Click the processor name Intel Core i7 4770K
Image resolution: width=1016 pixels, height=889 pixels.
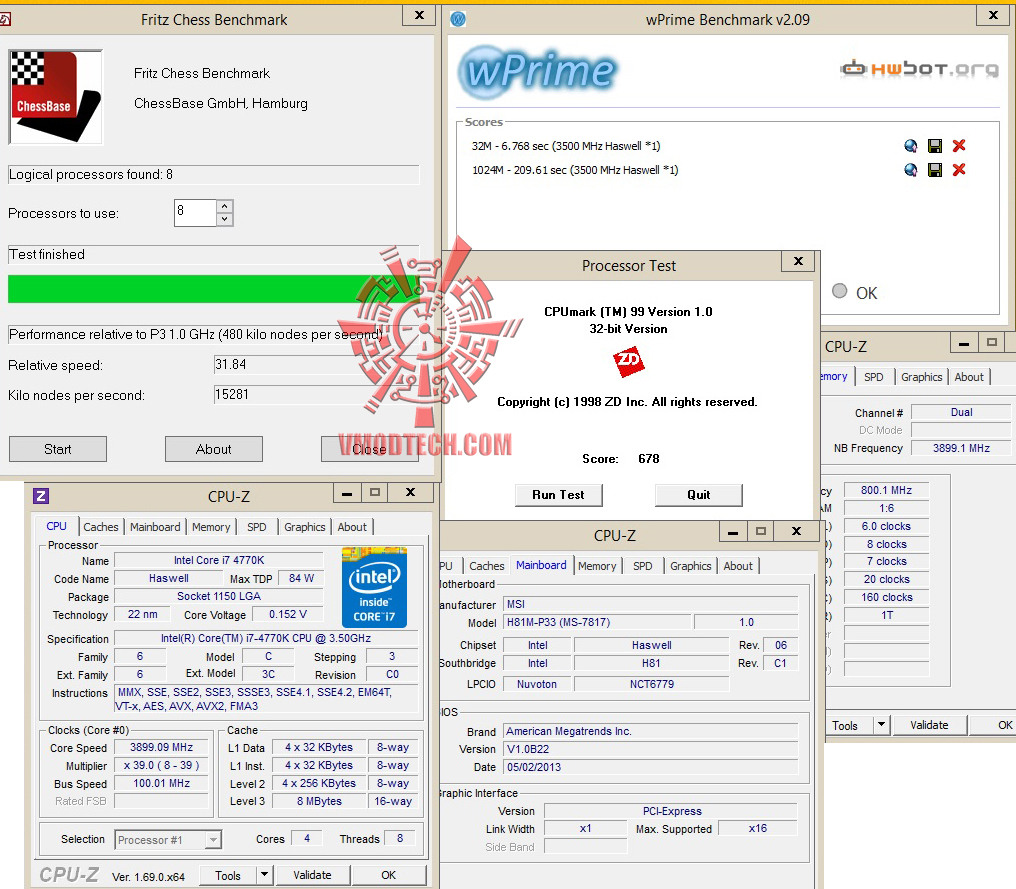click(x=219, y=560)
